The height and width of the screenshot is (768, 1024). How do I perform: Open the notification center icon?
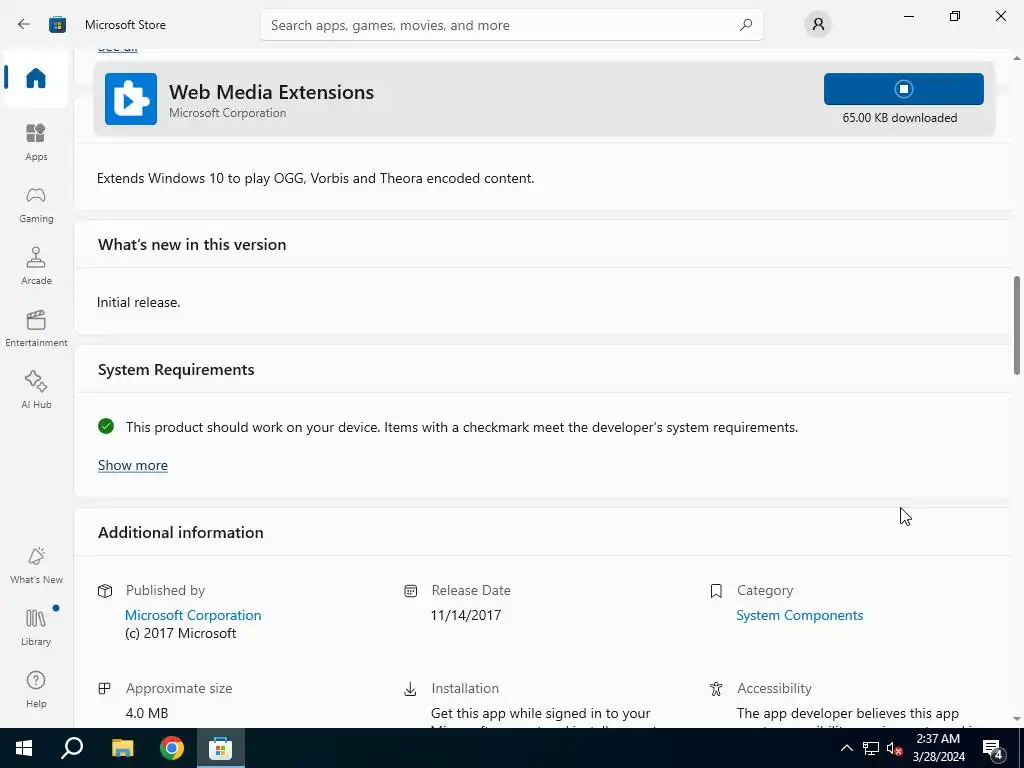tap(993, 748)
